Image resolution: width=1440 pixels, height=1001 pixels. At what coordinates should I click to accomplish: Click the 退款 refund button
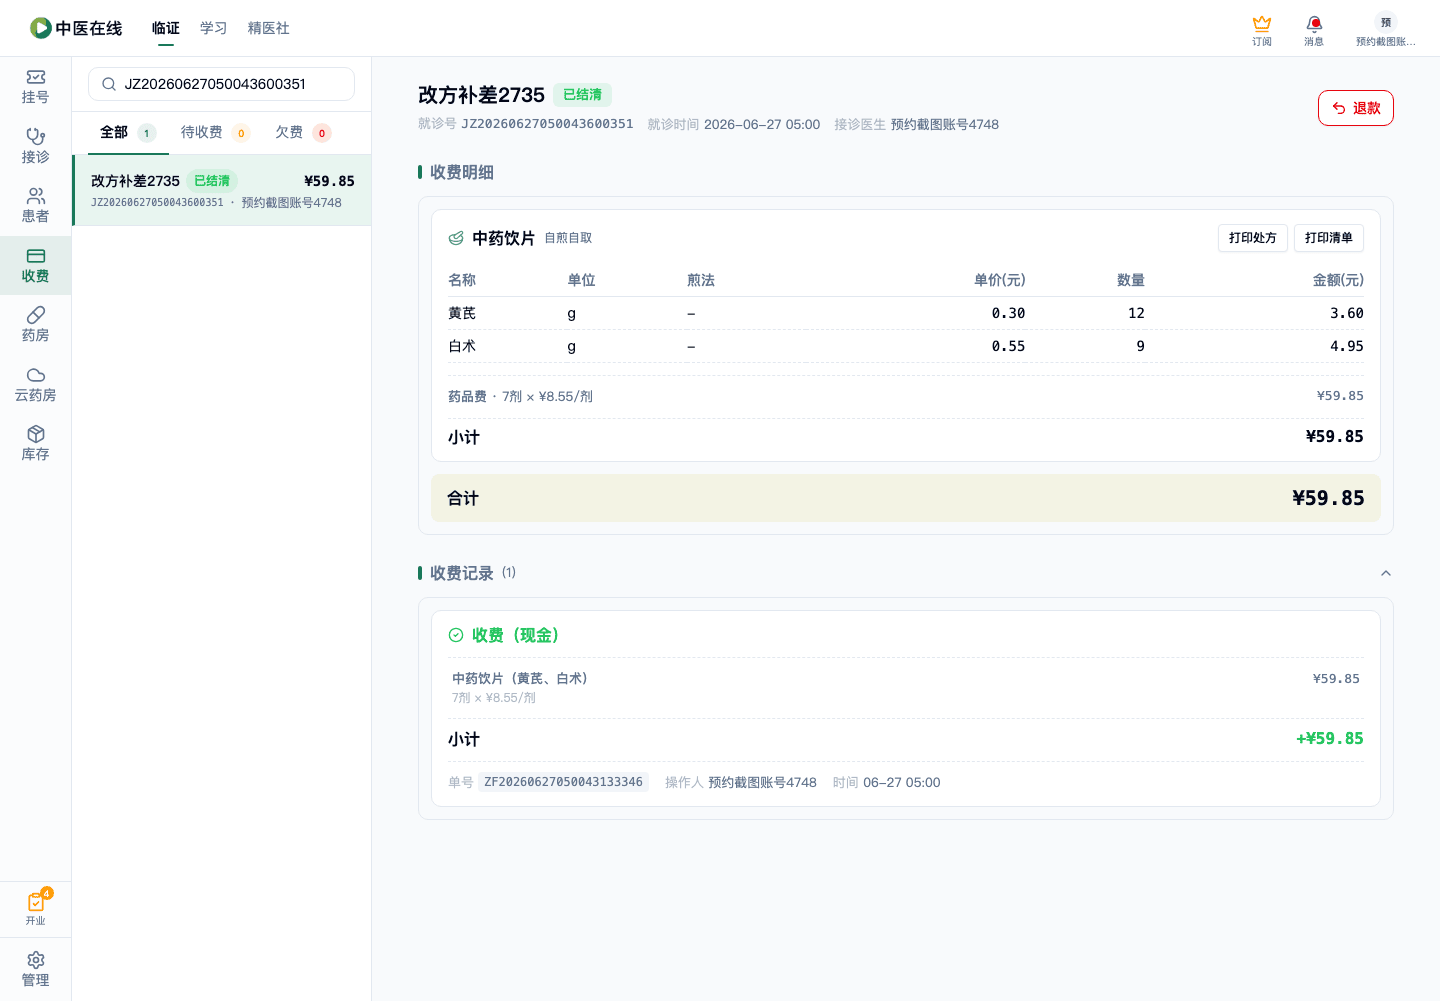pyautogui.click(x=1356, y=108)
